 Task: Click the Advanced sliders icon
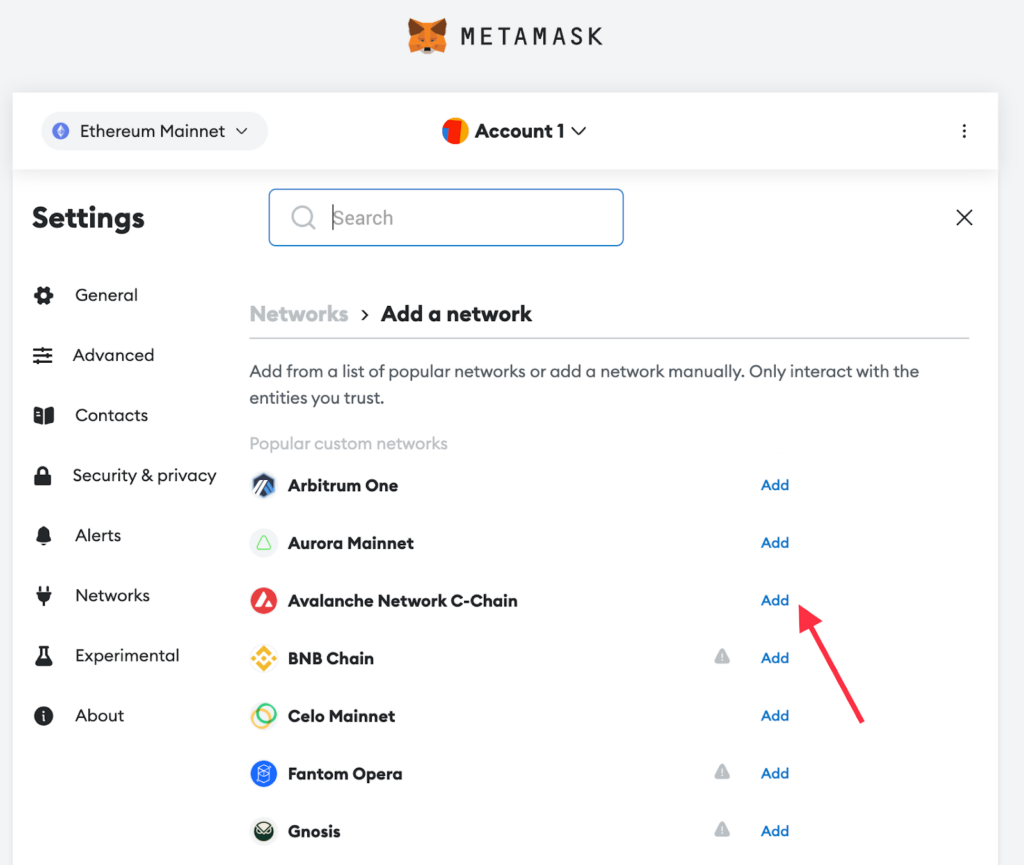pyautogui.click(x=43, y=355)
